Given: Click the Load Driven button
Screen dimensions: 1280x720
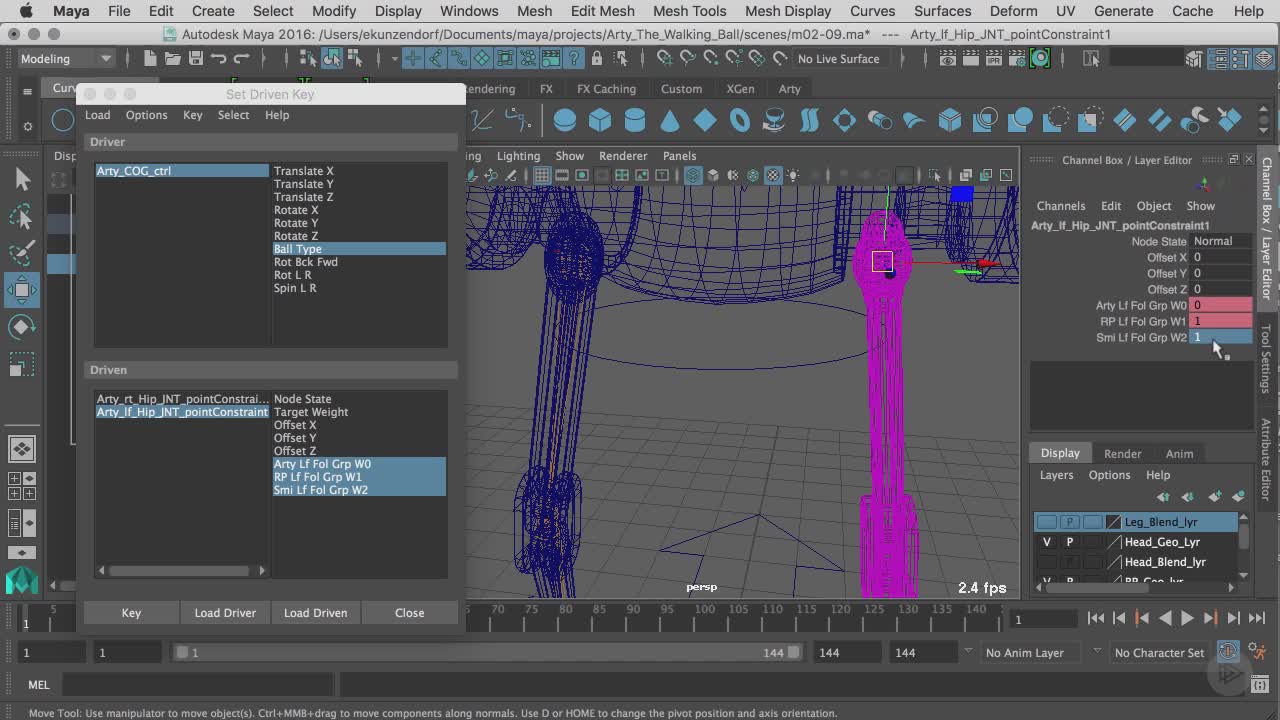Looking at the screenshot, I should coord(315,613).
